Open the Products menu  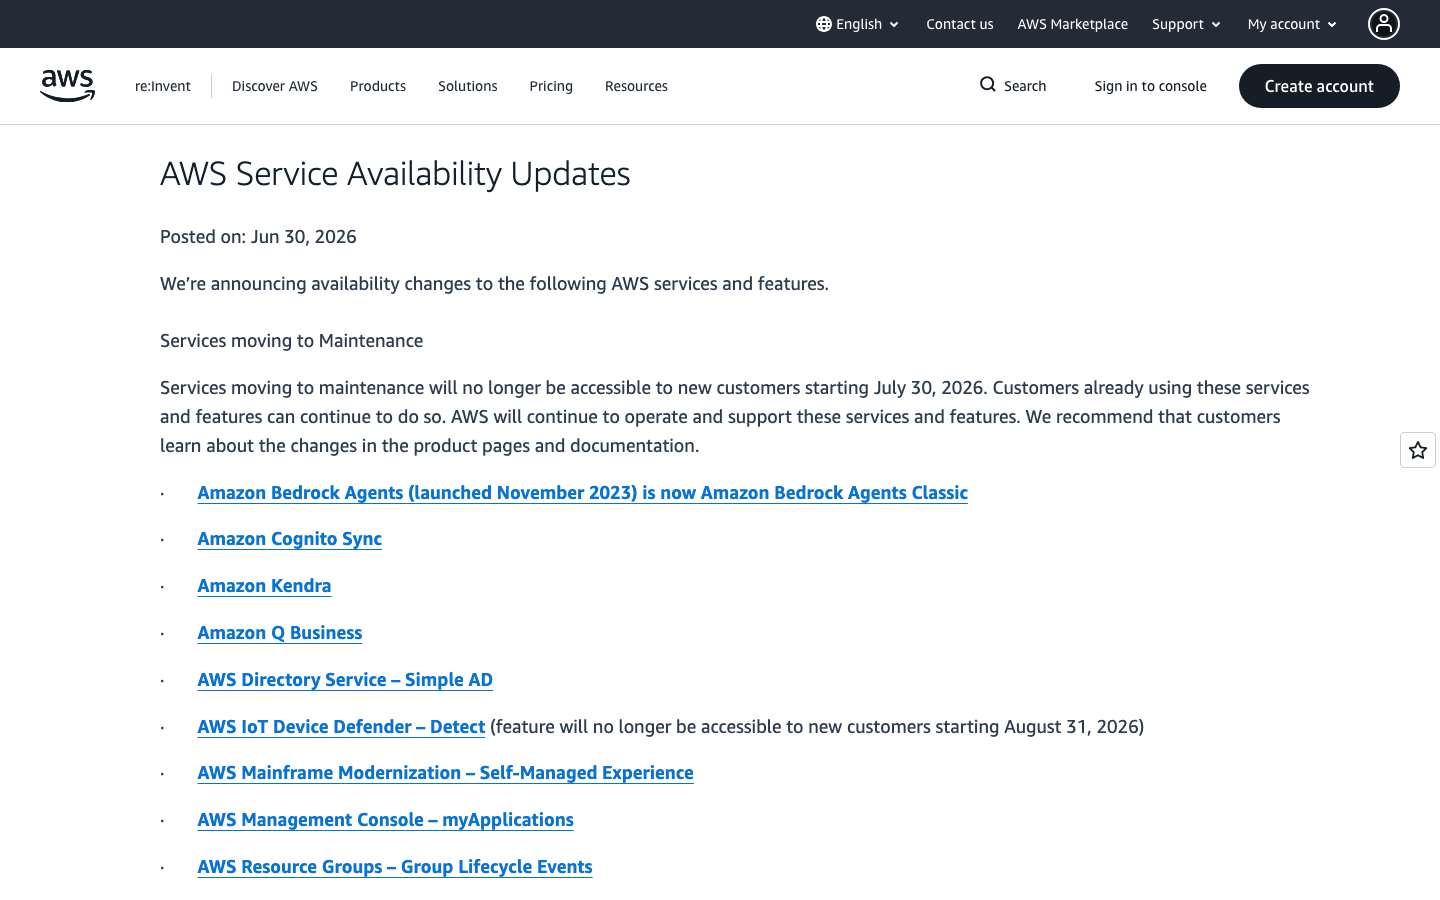click(378, 86)
